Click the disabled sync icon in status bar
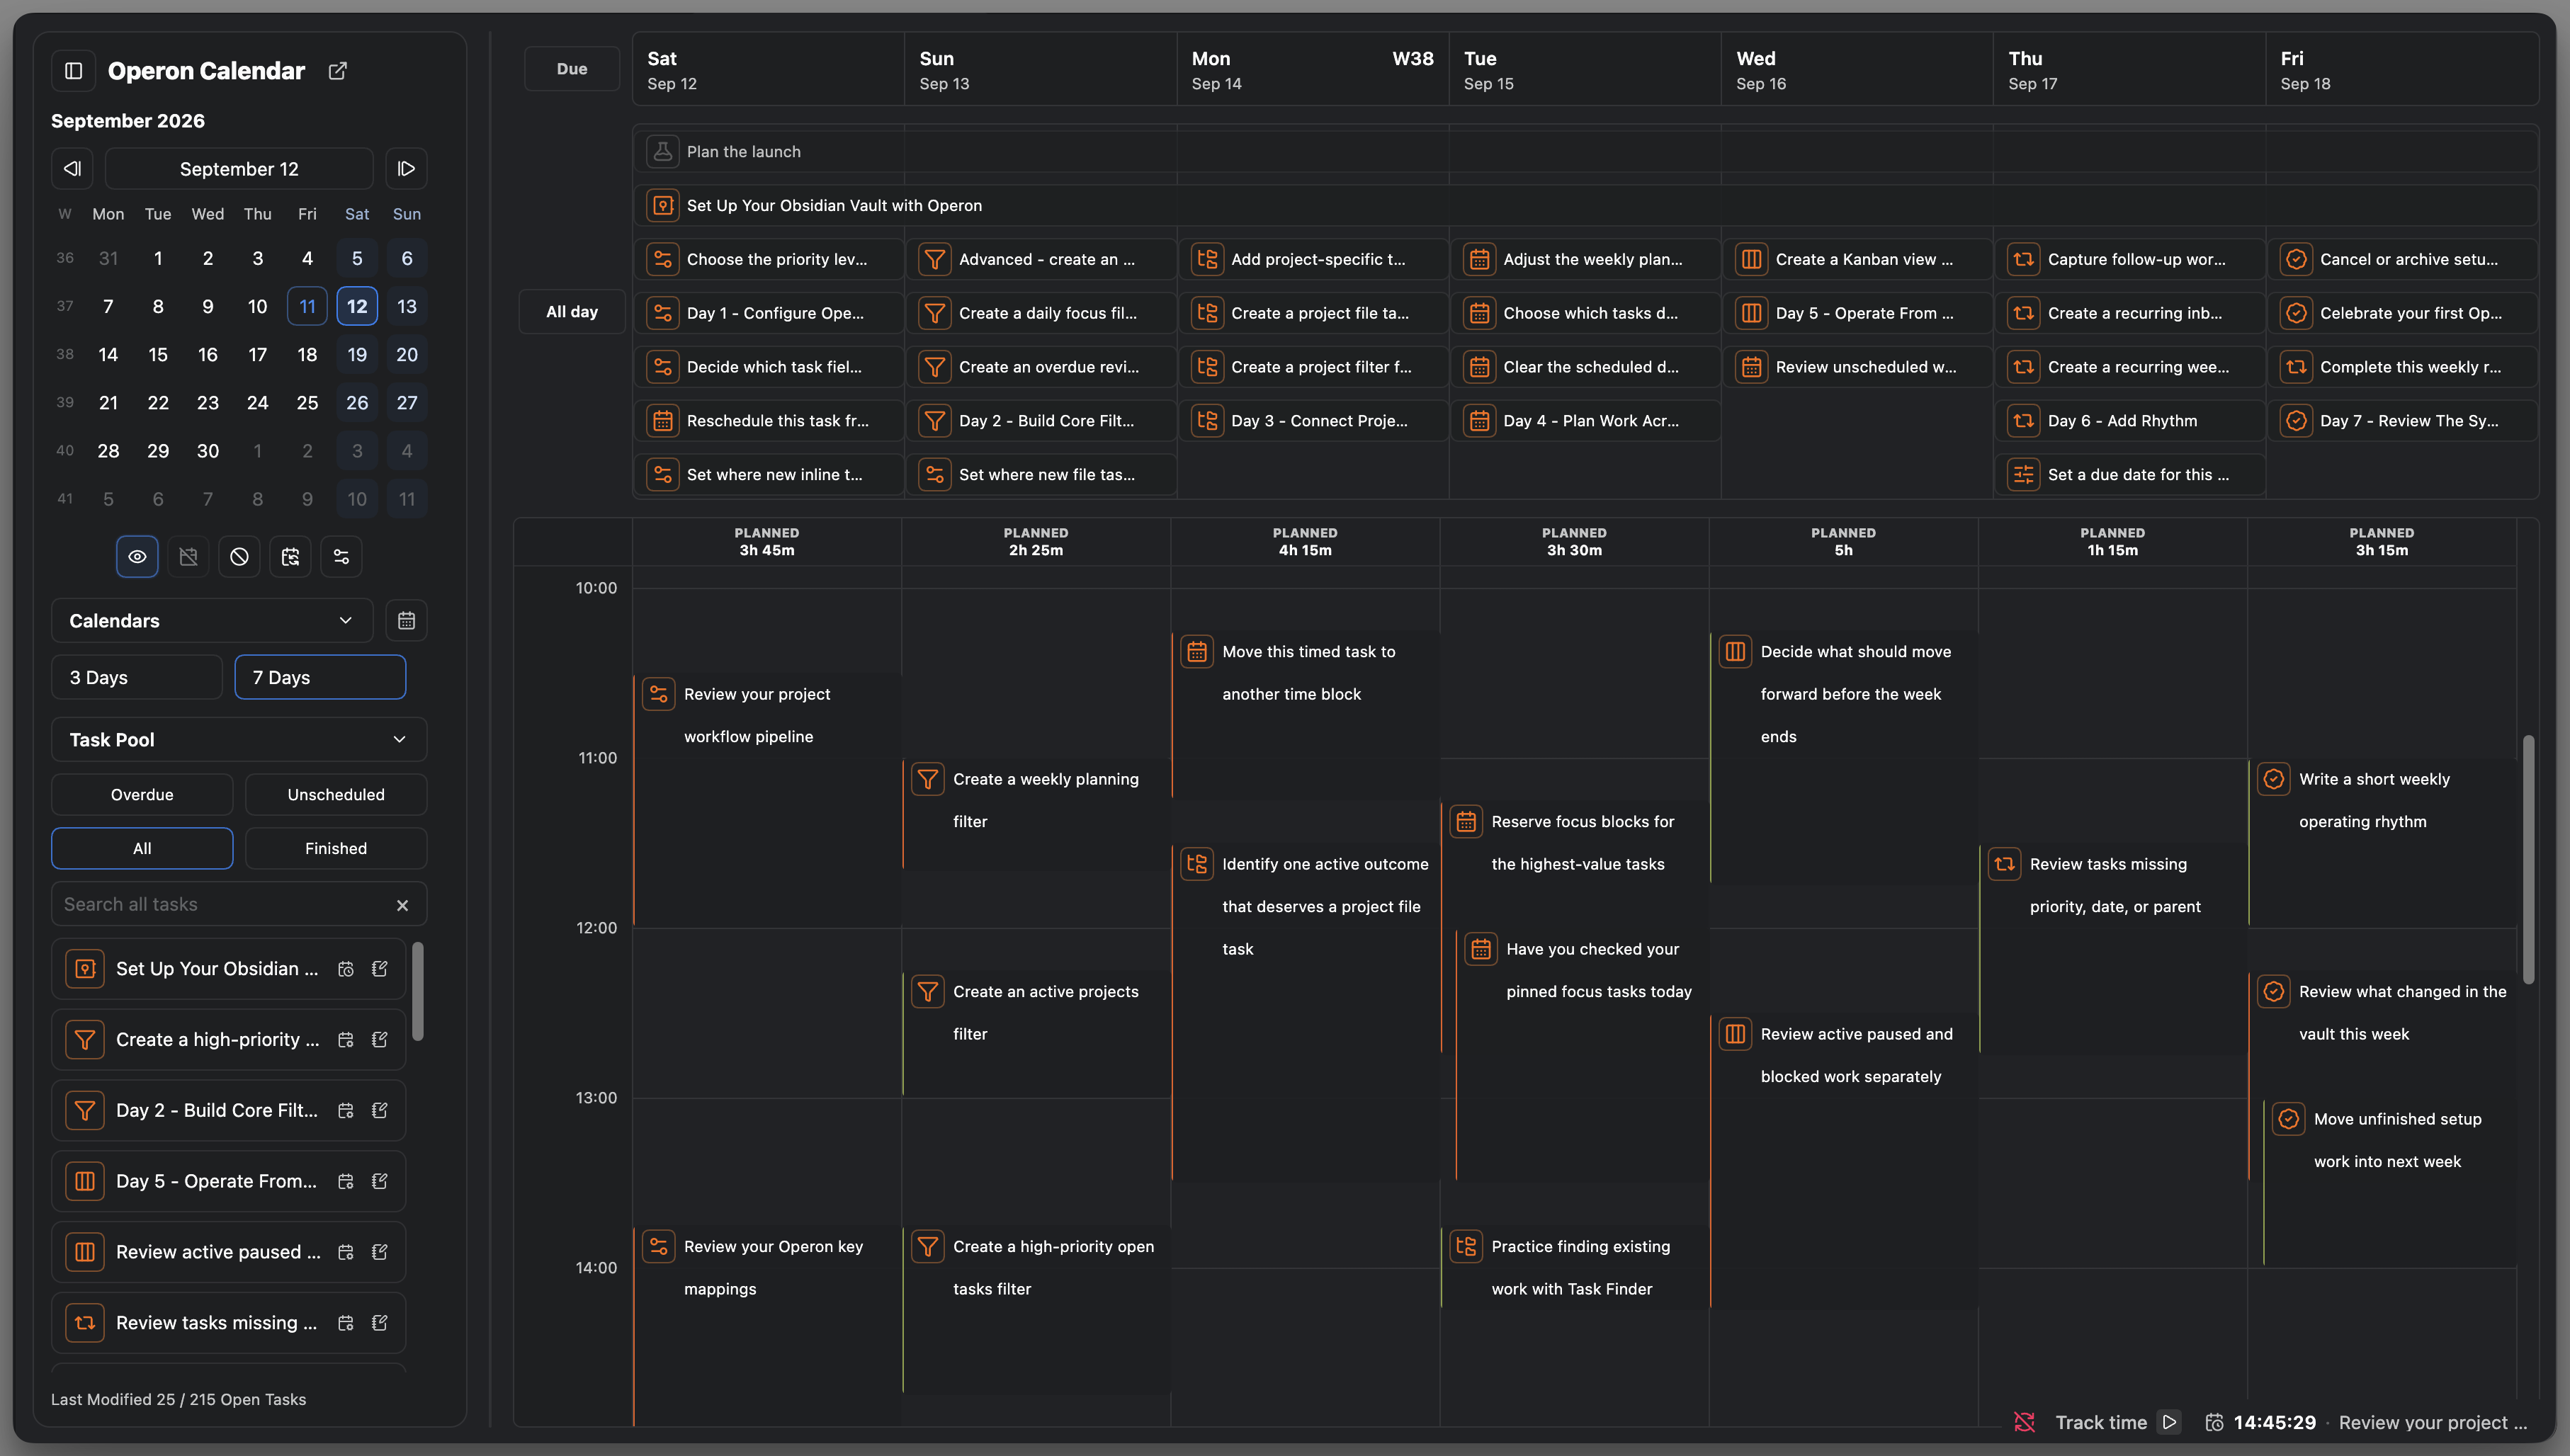Screen dimensions: 2570x1456 point(2025,1422)
